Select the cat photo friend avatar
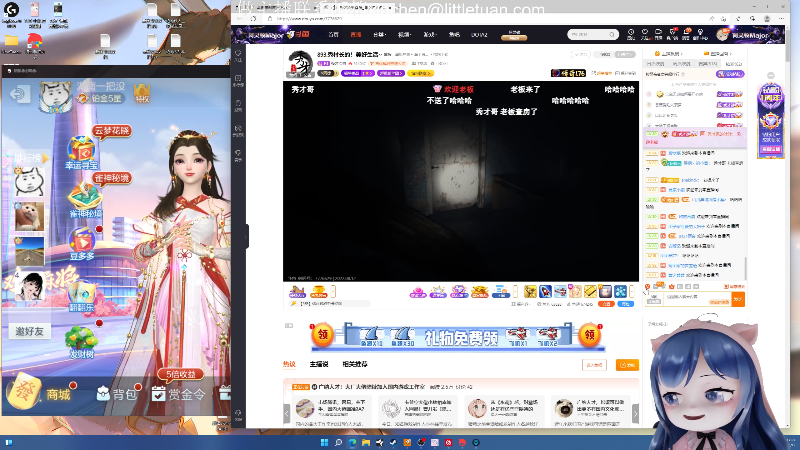The width and height of the screenshot is (800, 450). pos(30,216)
